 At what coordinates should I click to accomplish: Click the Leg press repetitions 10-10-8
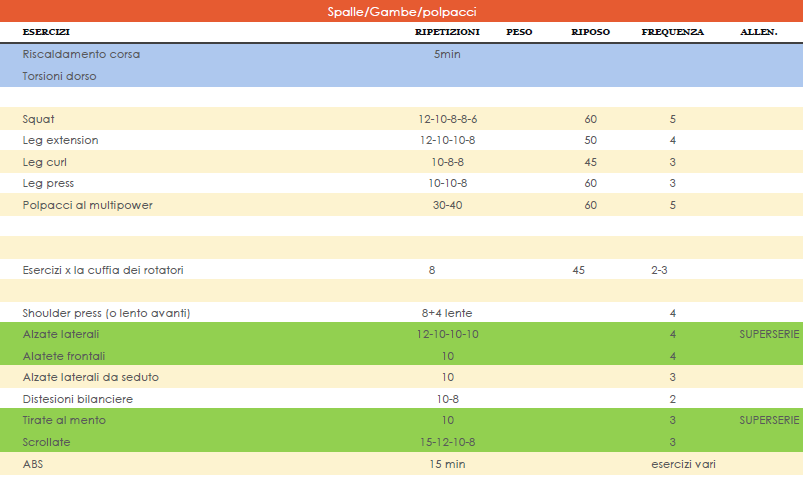[x=447, y=183]
